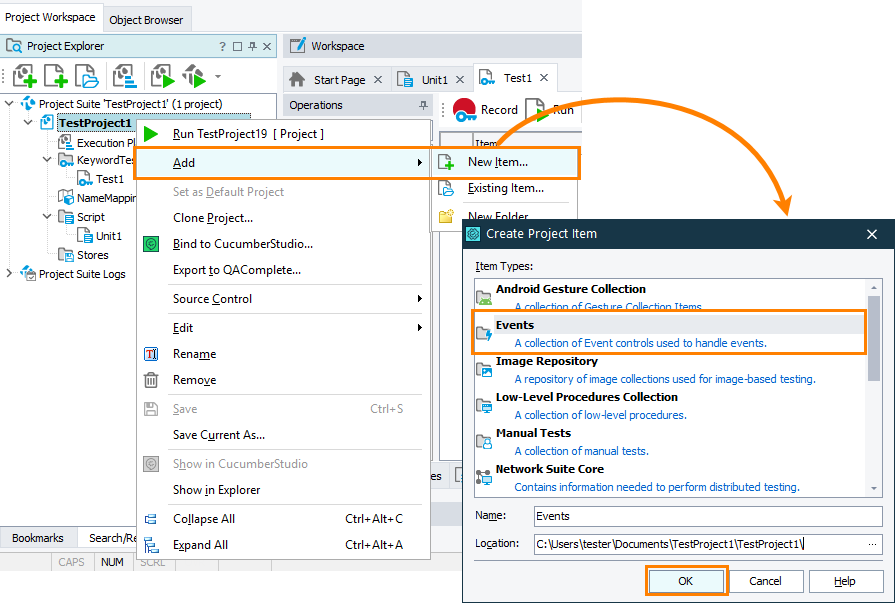Click the Events collection icon in the dialog
Image resolution: width=895 pixels, height=603 pixels.
pyautogui.click(x=482, y=331)
